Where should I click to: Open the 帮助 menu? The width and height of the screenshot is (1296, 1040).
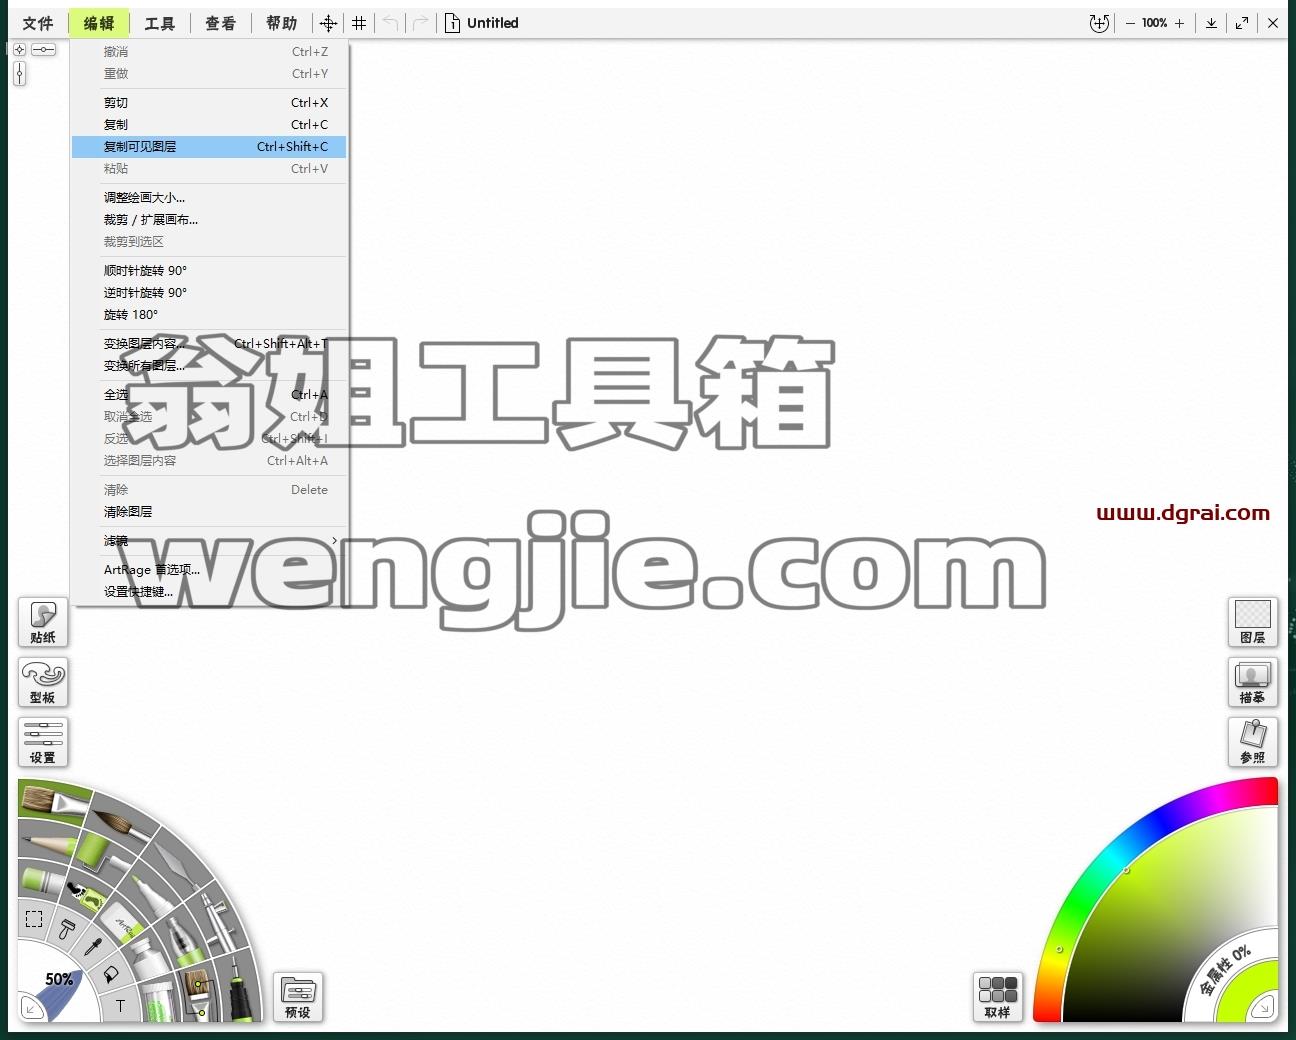click(x=282, y=23)
